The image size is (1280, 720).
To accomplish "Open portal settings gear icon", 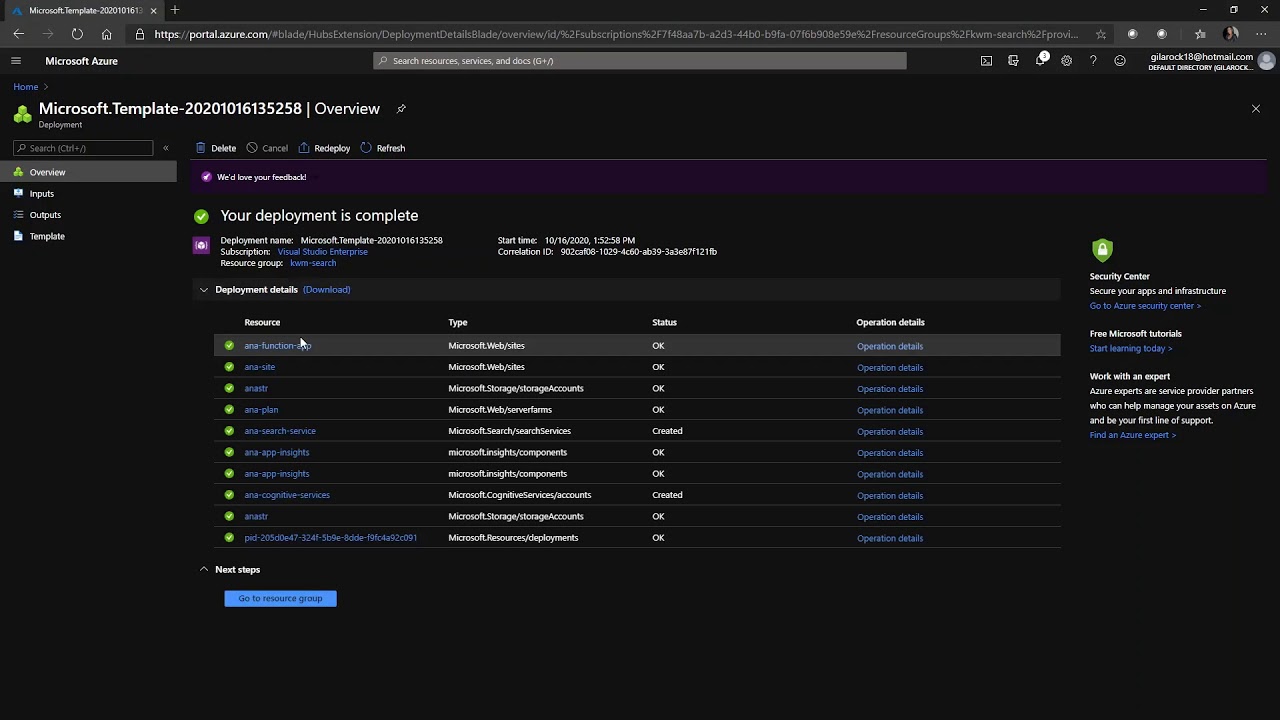I will (x=1066, y=61).
